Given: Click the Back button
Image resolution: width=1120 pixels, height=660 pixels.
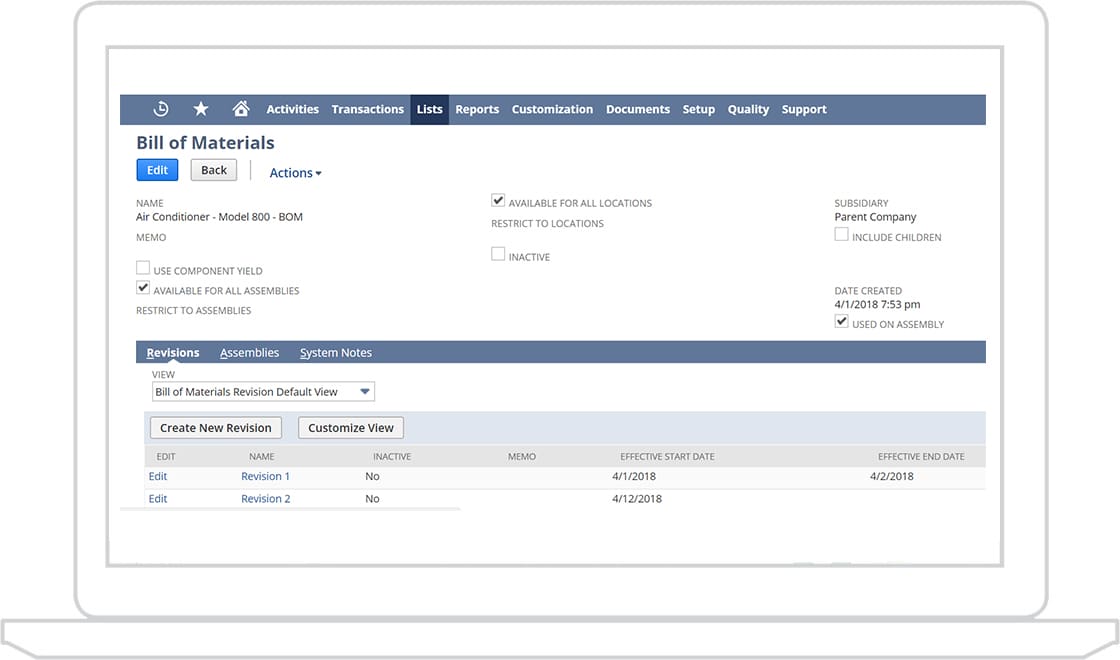Looking at the screenshot, I should tap(214, 170).
